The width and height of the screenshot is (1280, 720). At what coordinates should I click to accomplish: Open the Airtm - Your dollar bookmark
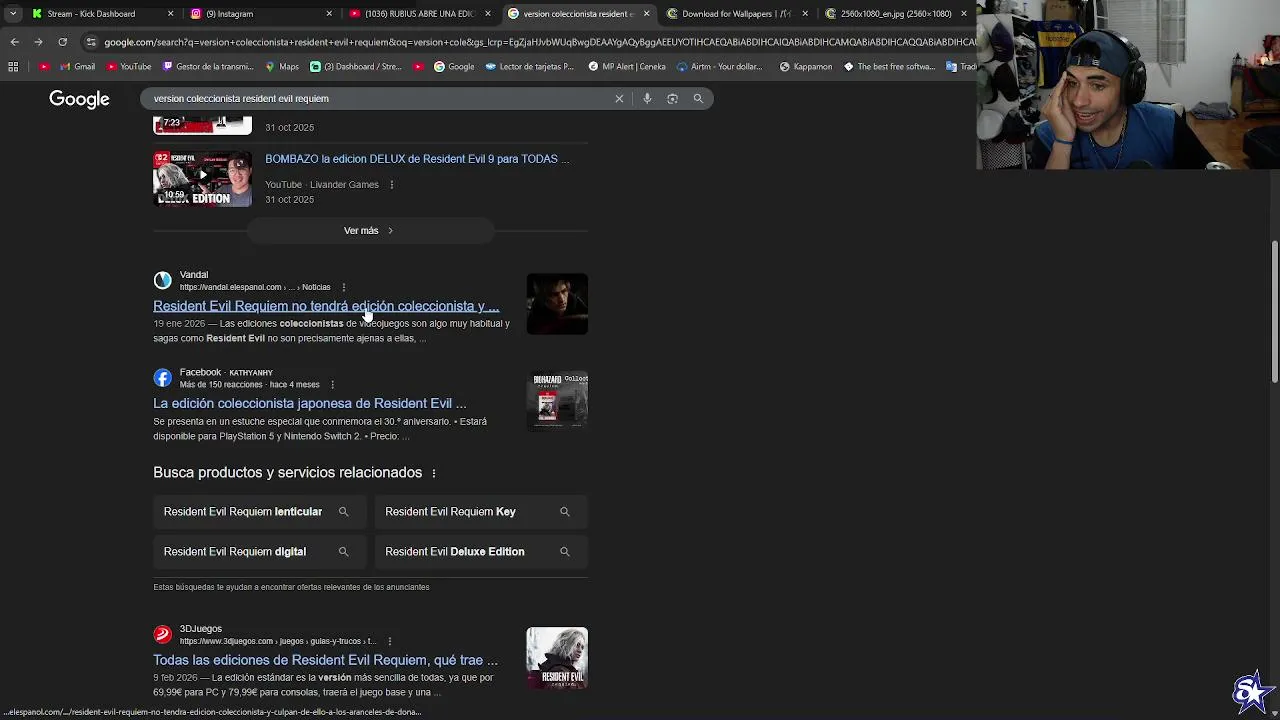click(720, 67)
